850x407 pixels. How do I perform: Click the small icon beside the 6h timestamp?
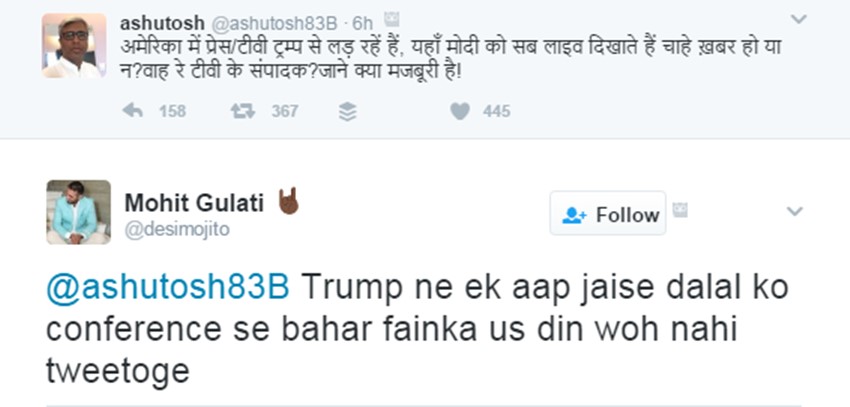click(x=391, y=20)
